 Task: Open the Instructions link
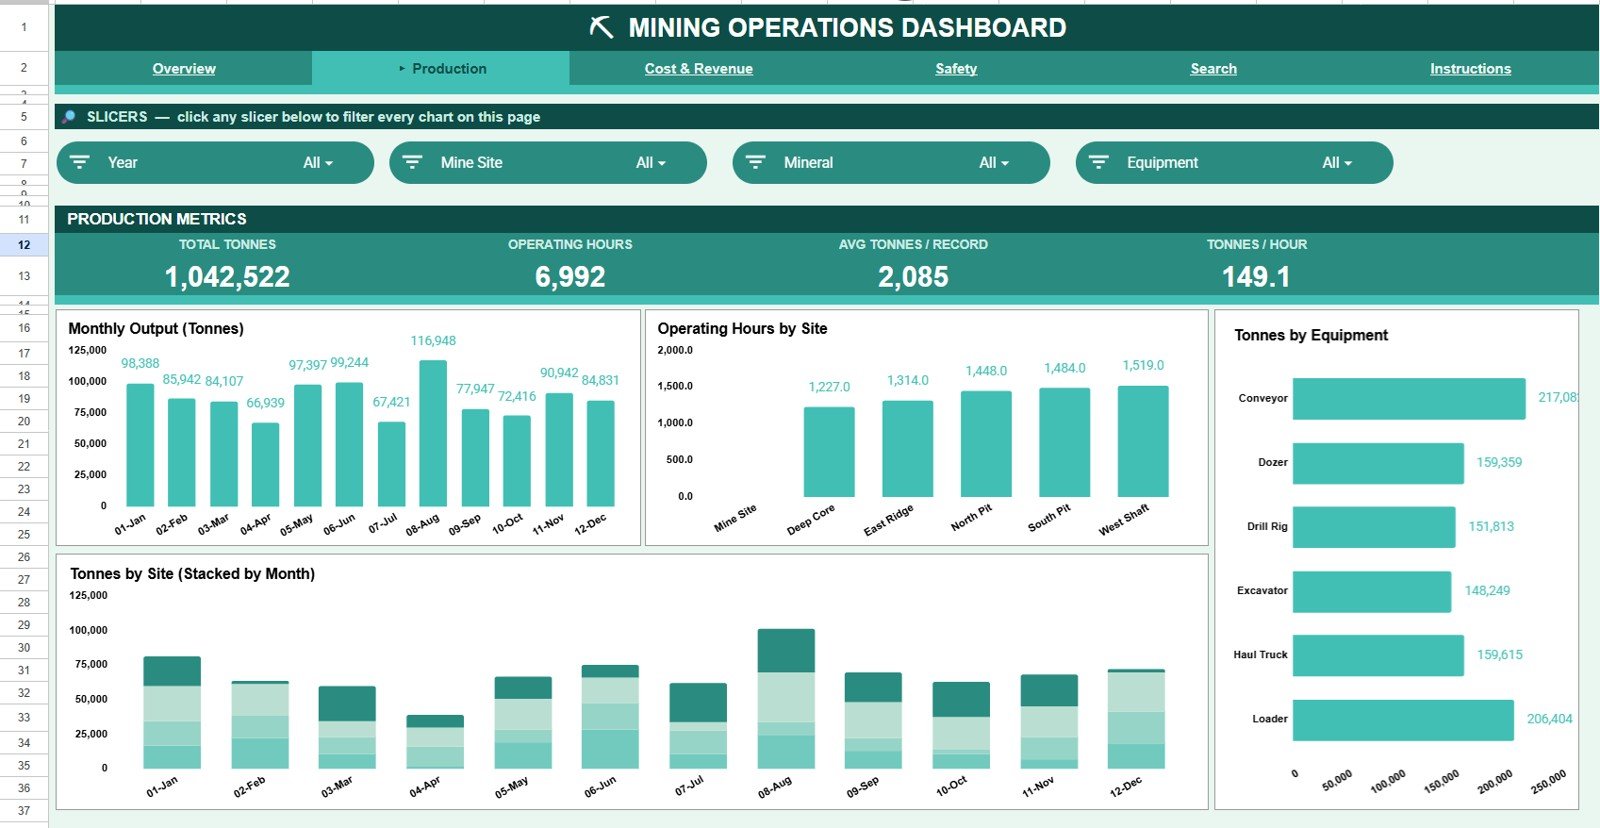tap(1470, 69)
